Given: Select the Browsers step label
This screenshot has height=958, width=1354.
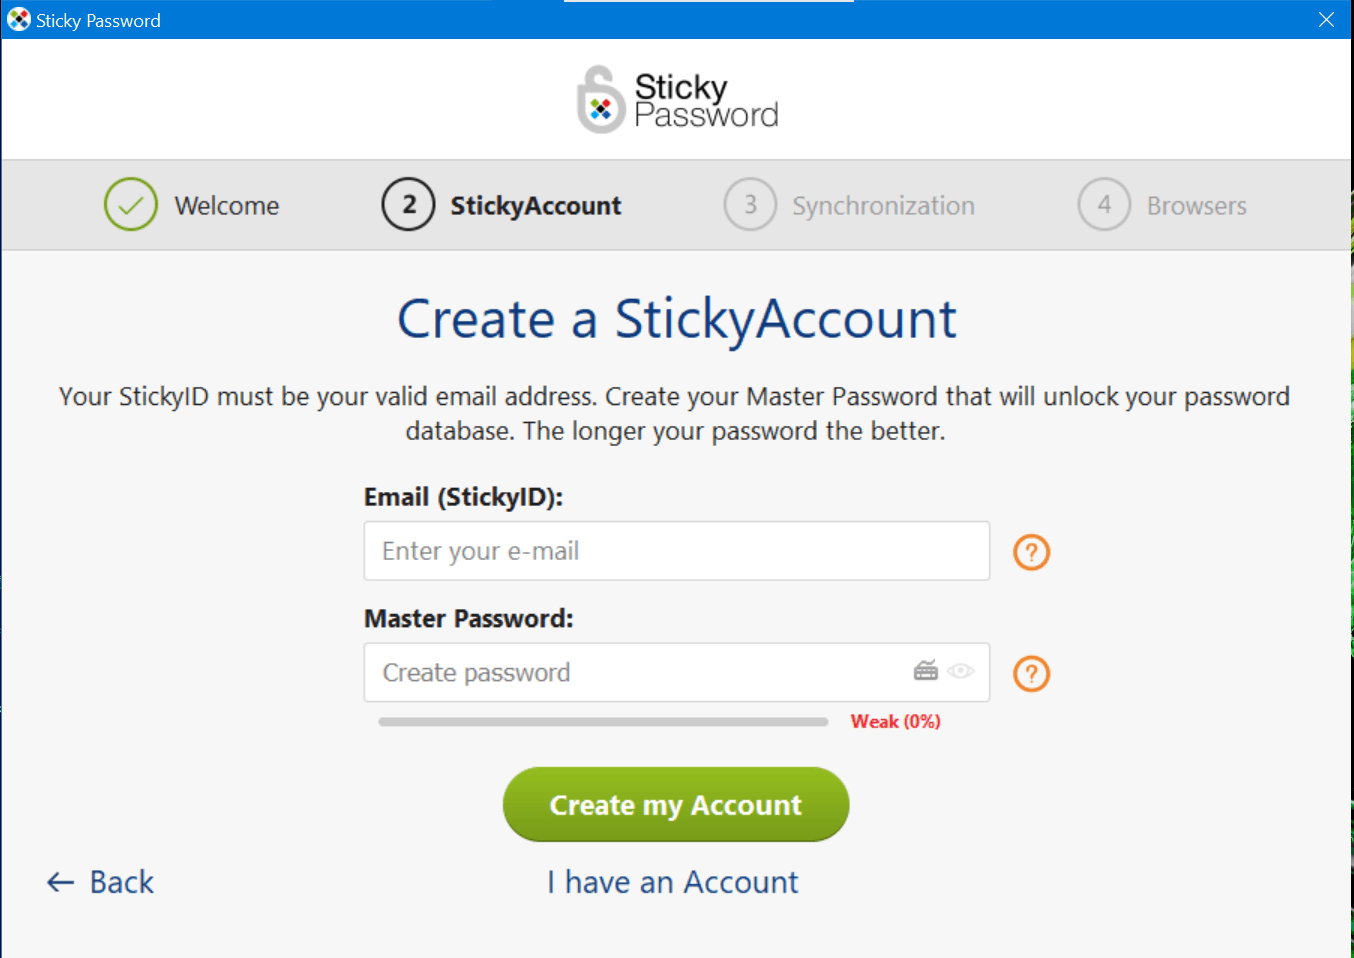Looking at the screenshot, I should [1196, 205].
